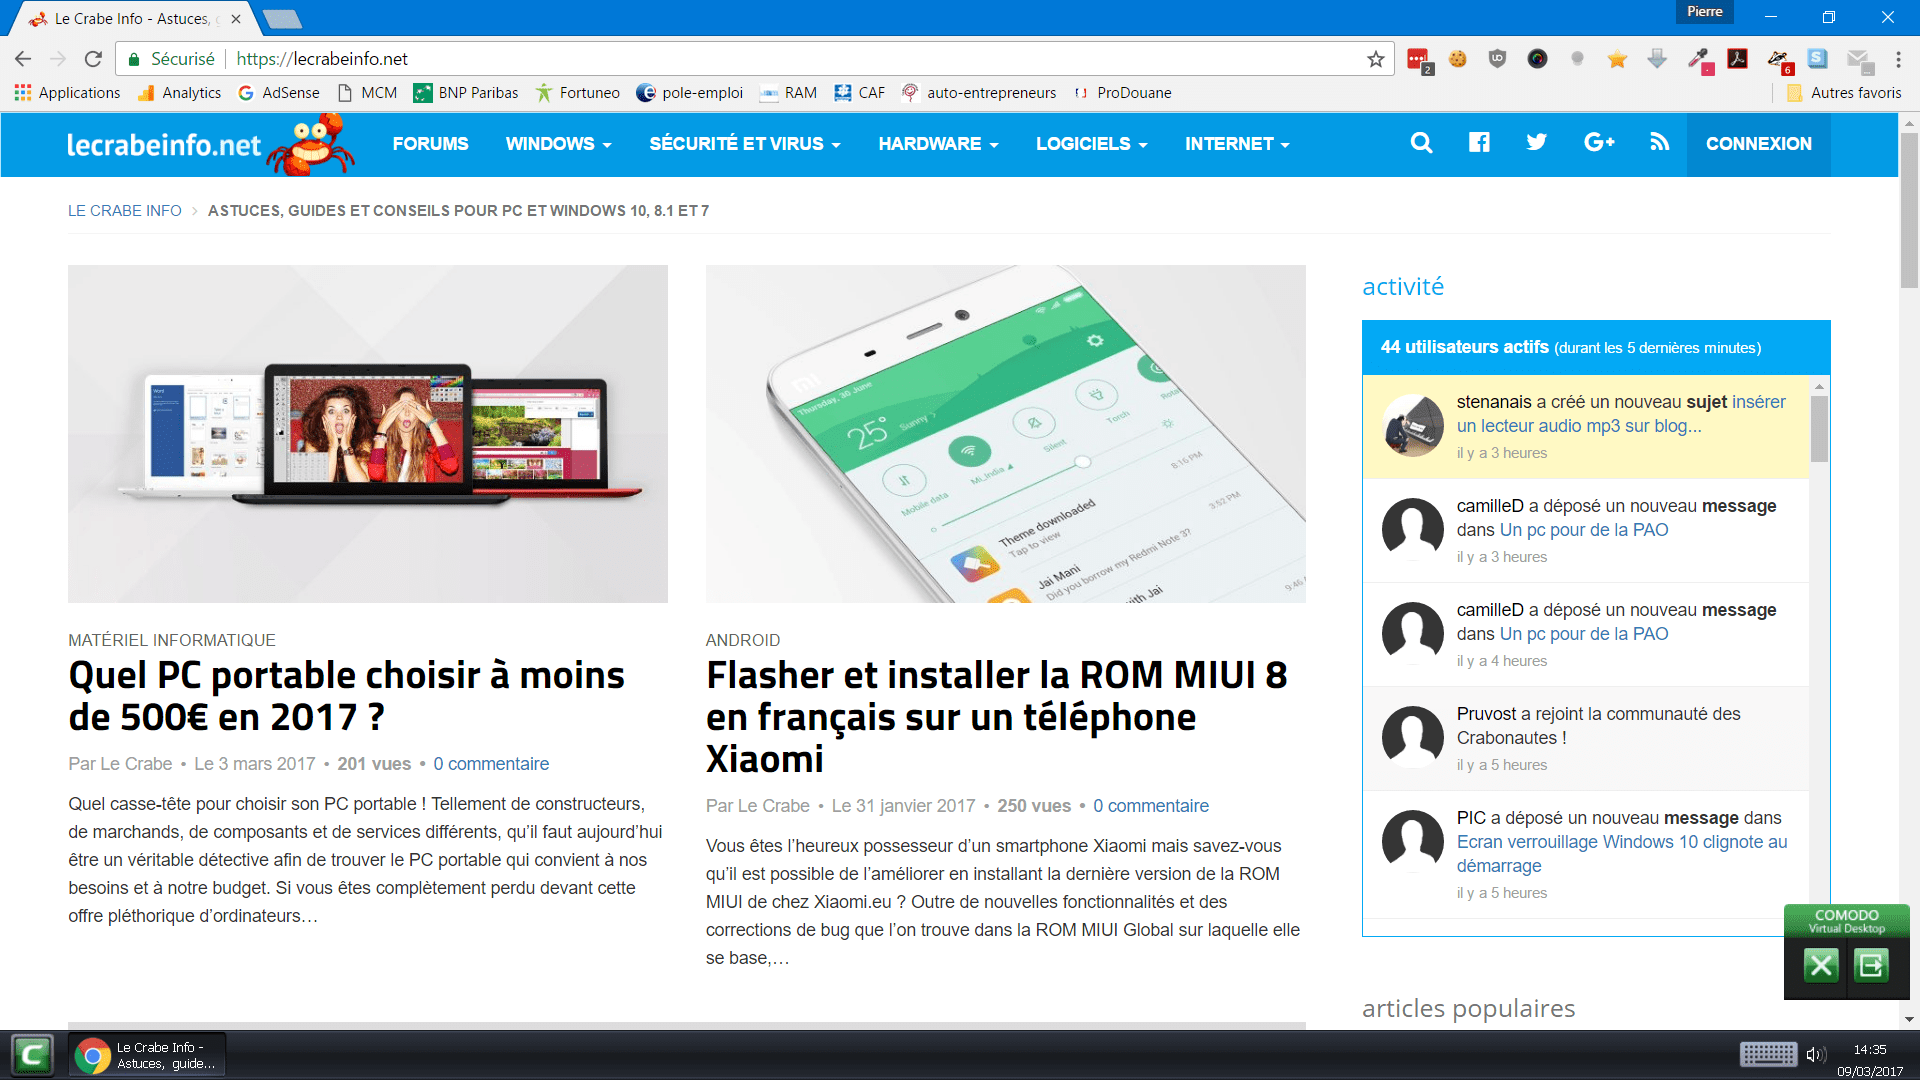1920x1080 pixels.
Task: Go back with the browser back arrow
Action: coord(23,59)
